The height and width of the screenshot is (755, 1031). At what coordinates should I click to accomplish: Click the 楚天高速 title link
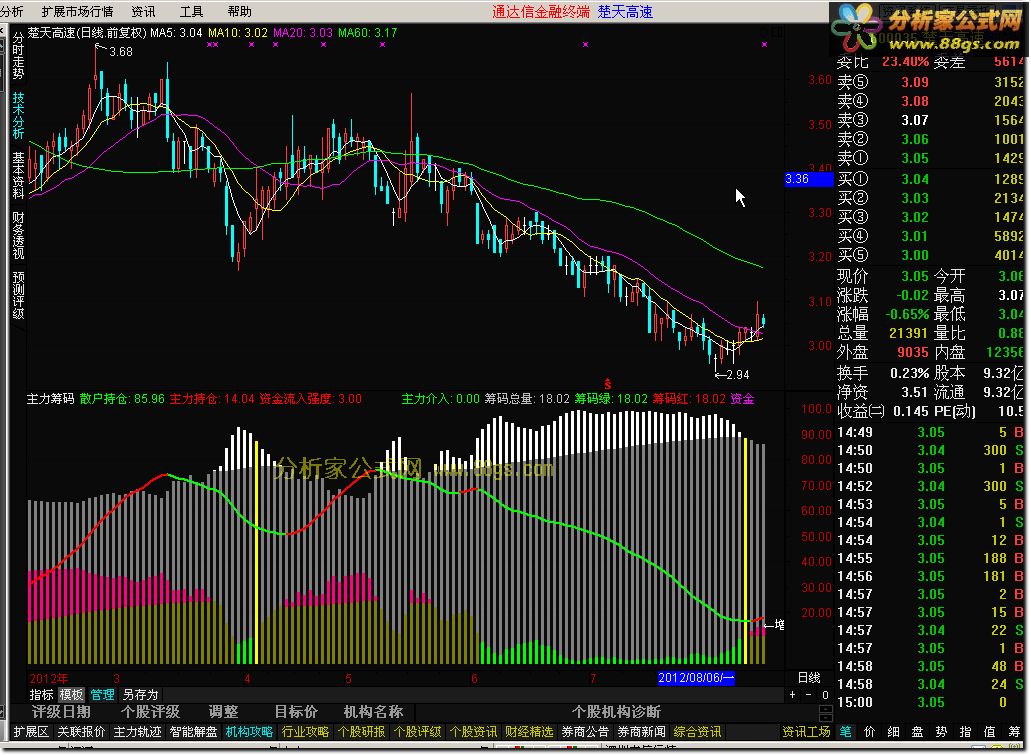coord(625,11)
